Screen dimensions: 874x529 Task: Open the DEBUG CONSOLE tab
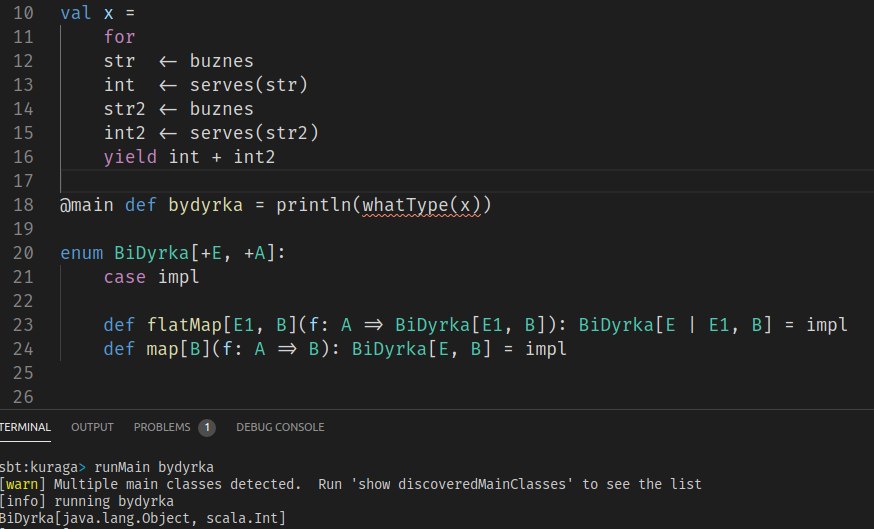pos(280,427)
